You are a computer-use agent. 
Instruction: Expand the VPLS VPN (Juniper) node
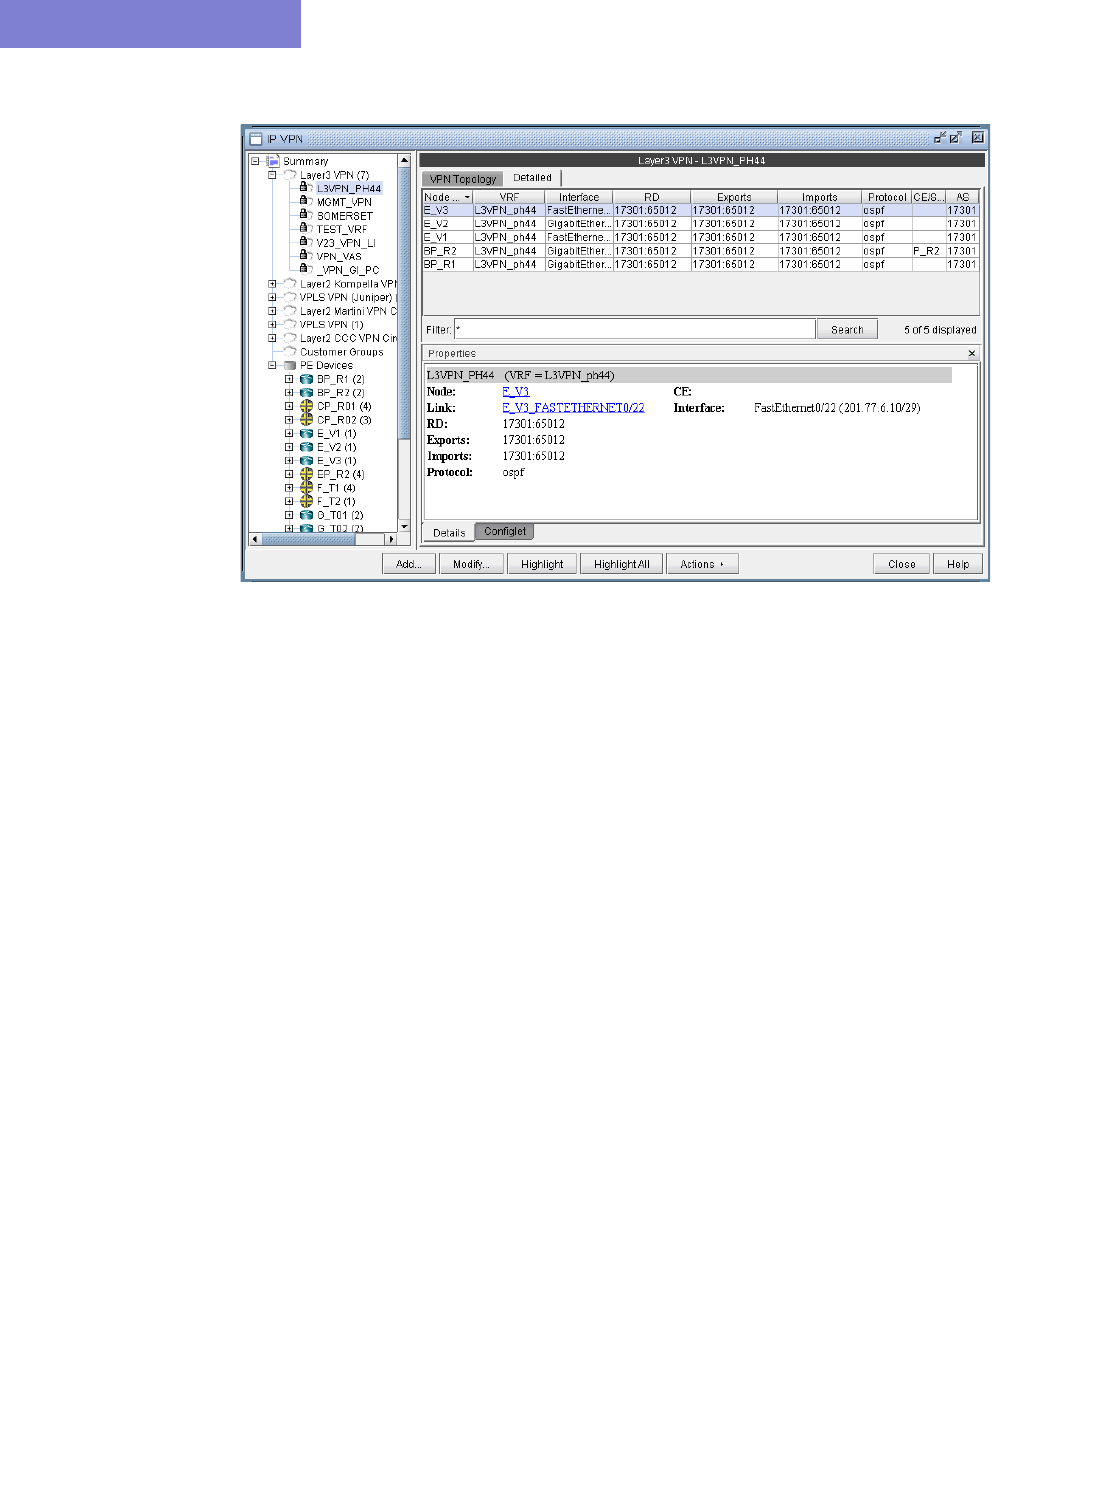click(272, 297)
